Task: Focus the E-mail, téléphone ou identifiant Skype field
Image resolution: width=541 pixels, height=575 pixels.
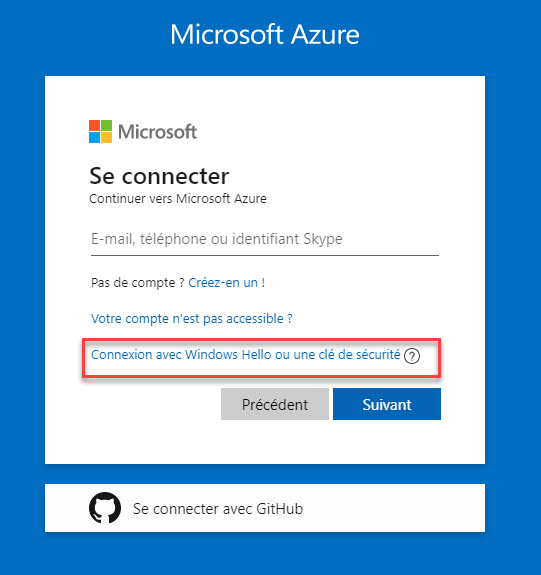Action: [265, 239]
